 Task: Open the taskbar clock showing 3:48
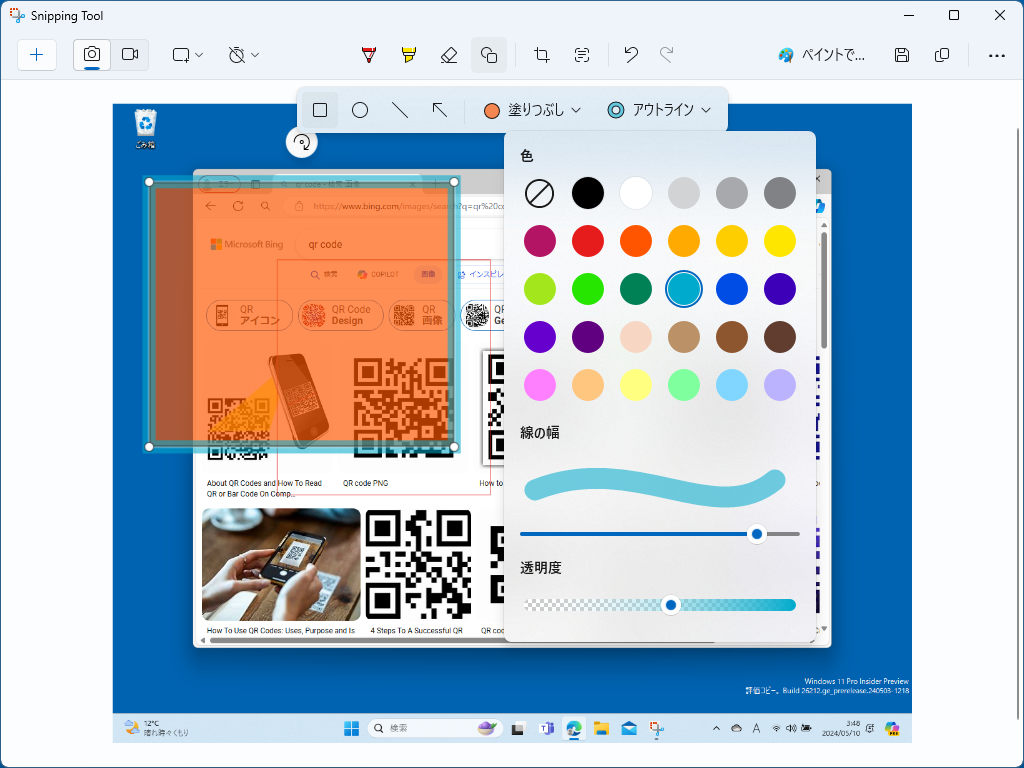pyautogui.click(x=842, y=728)
